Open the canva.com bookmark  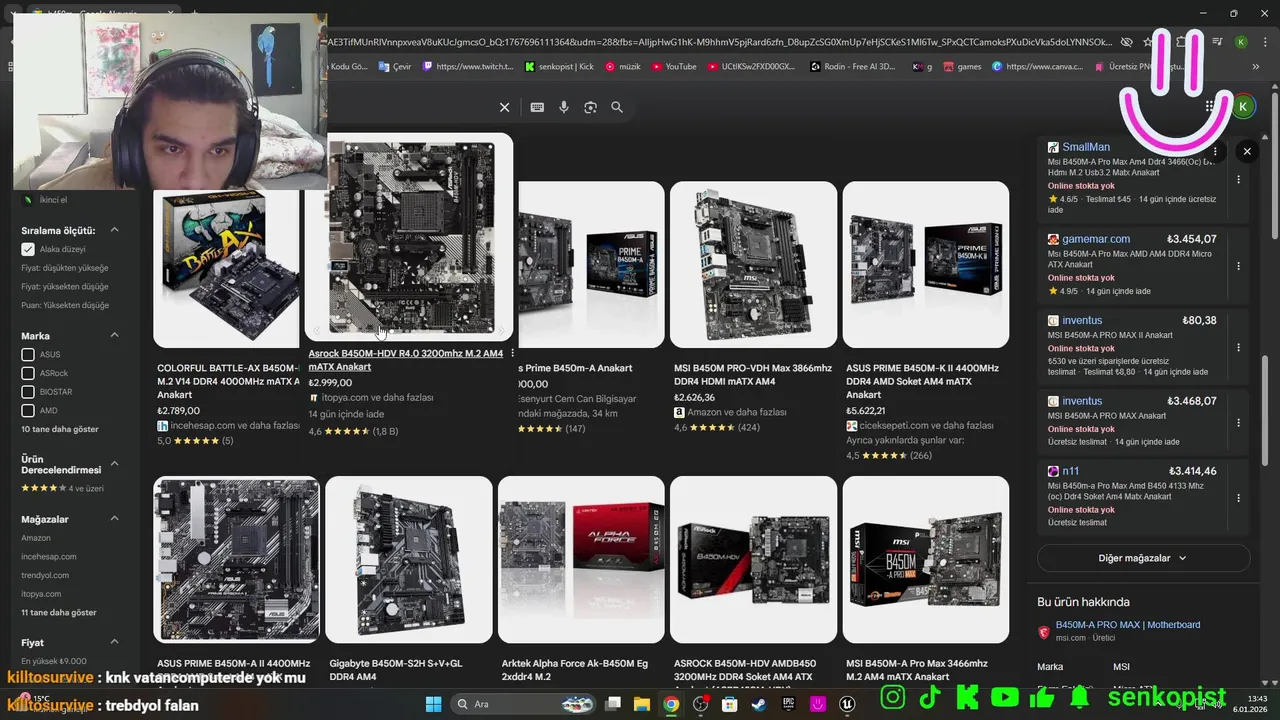point(1038,67)
